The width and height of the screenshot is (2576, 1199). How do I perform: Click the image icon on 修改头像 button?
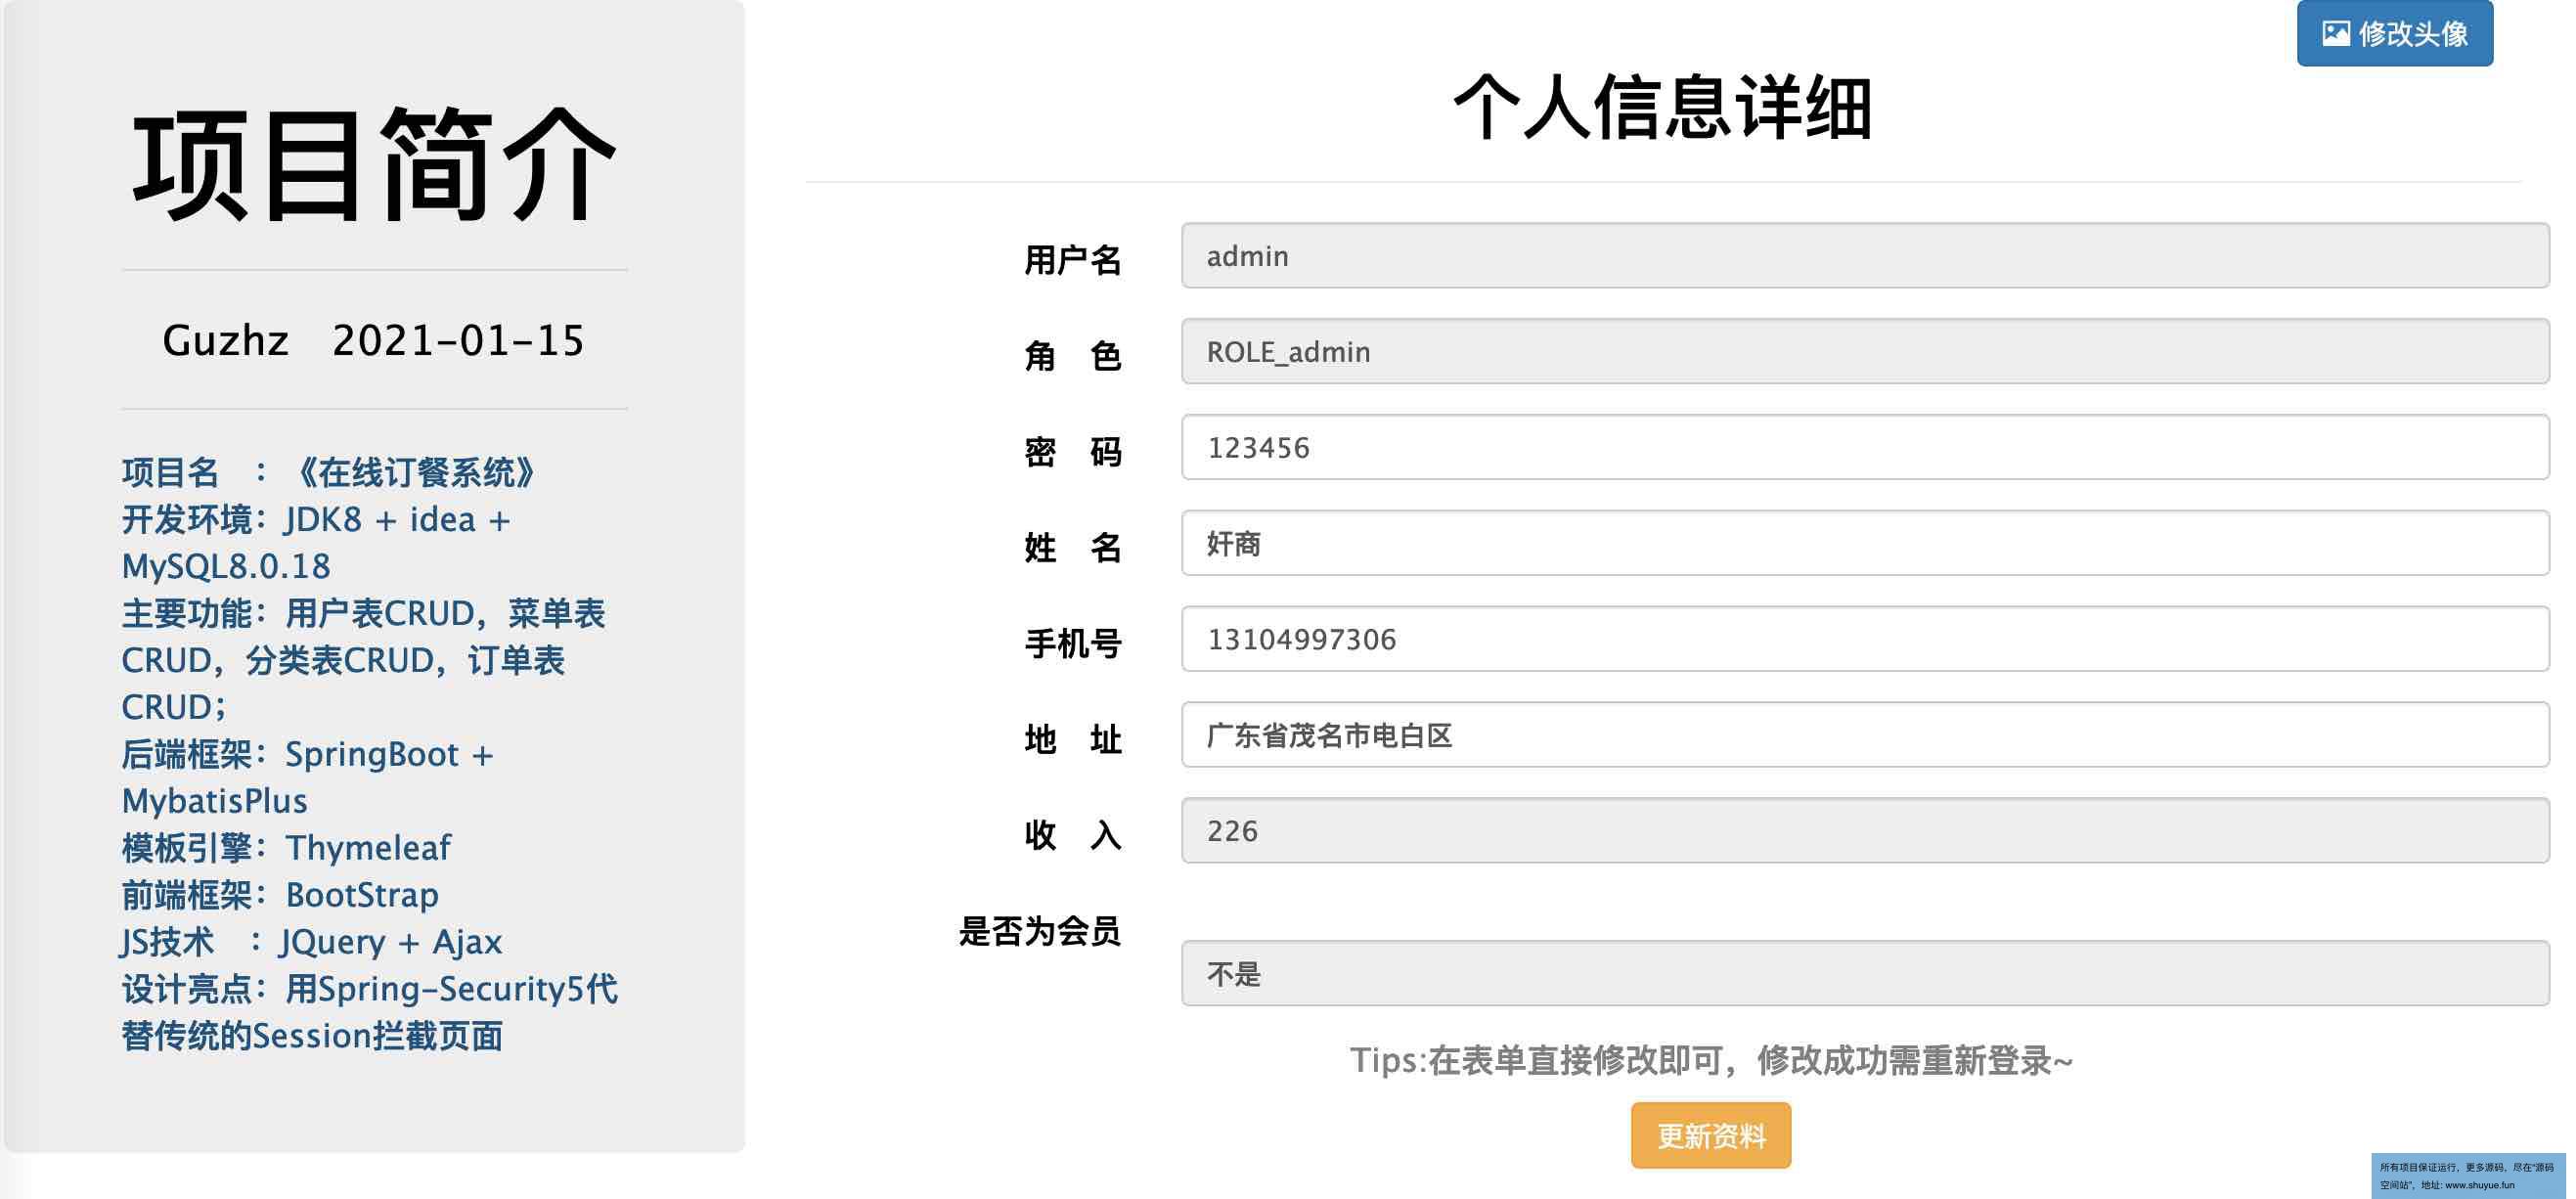tap(2335, 34)
